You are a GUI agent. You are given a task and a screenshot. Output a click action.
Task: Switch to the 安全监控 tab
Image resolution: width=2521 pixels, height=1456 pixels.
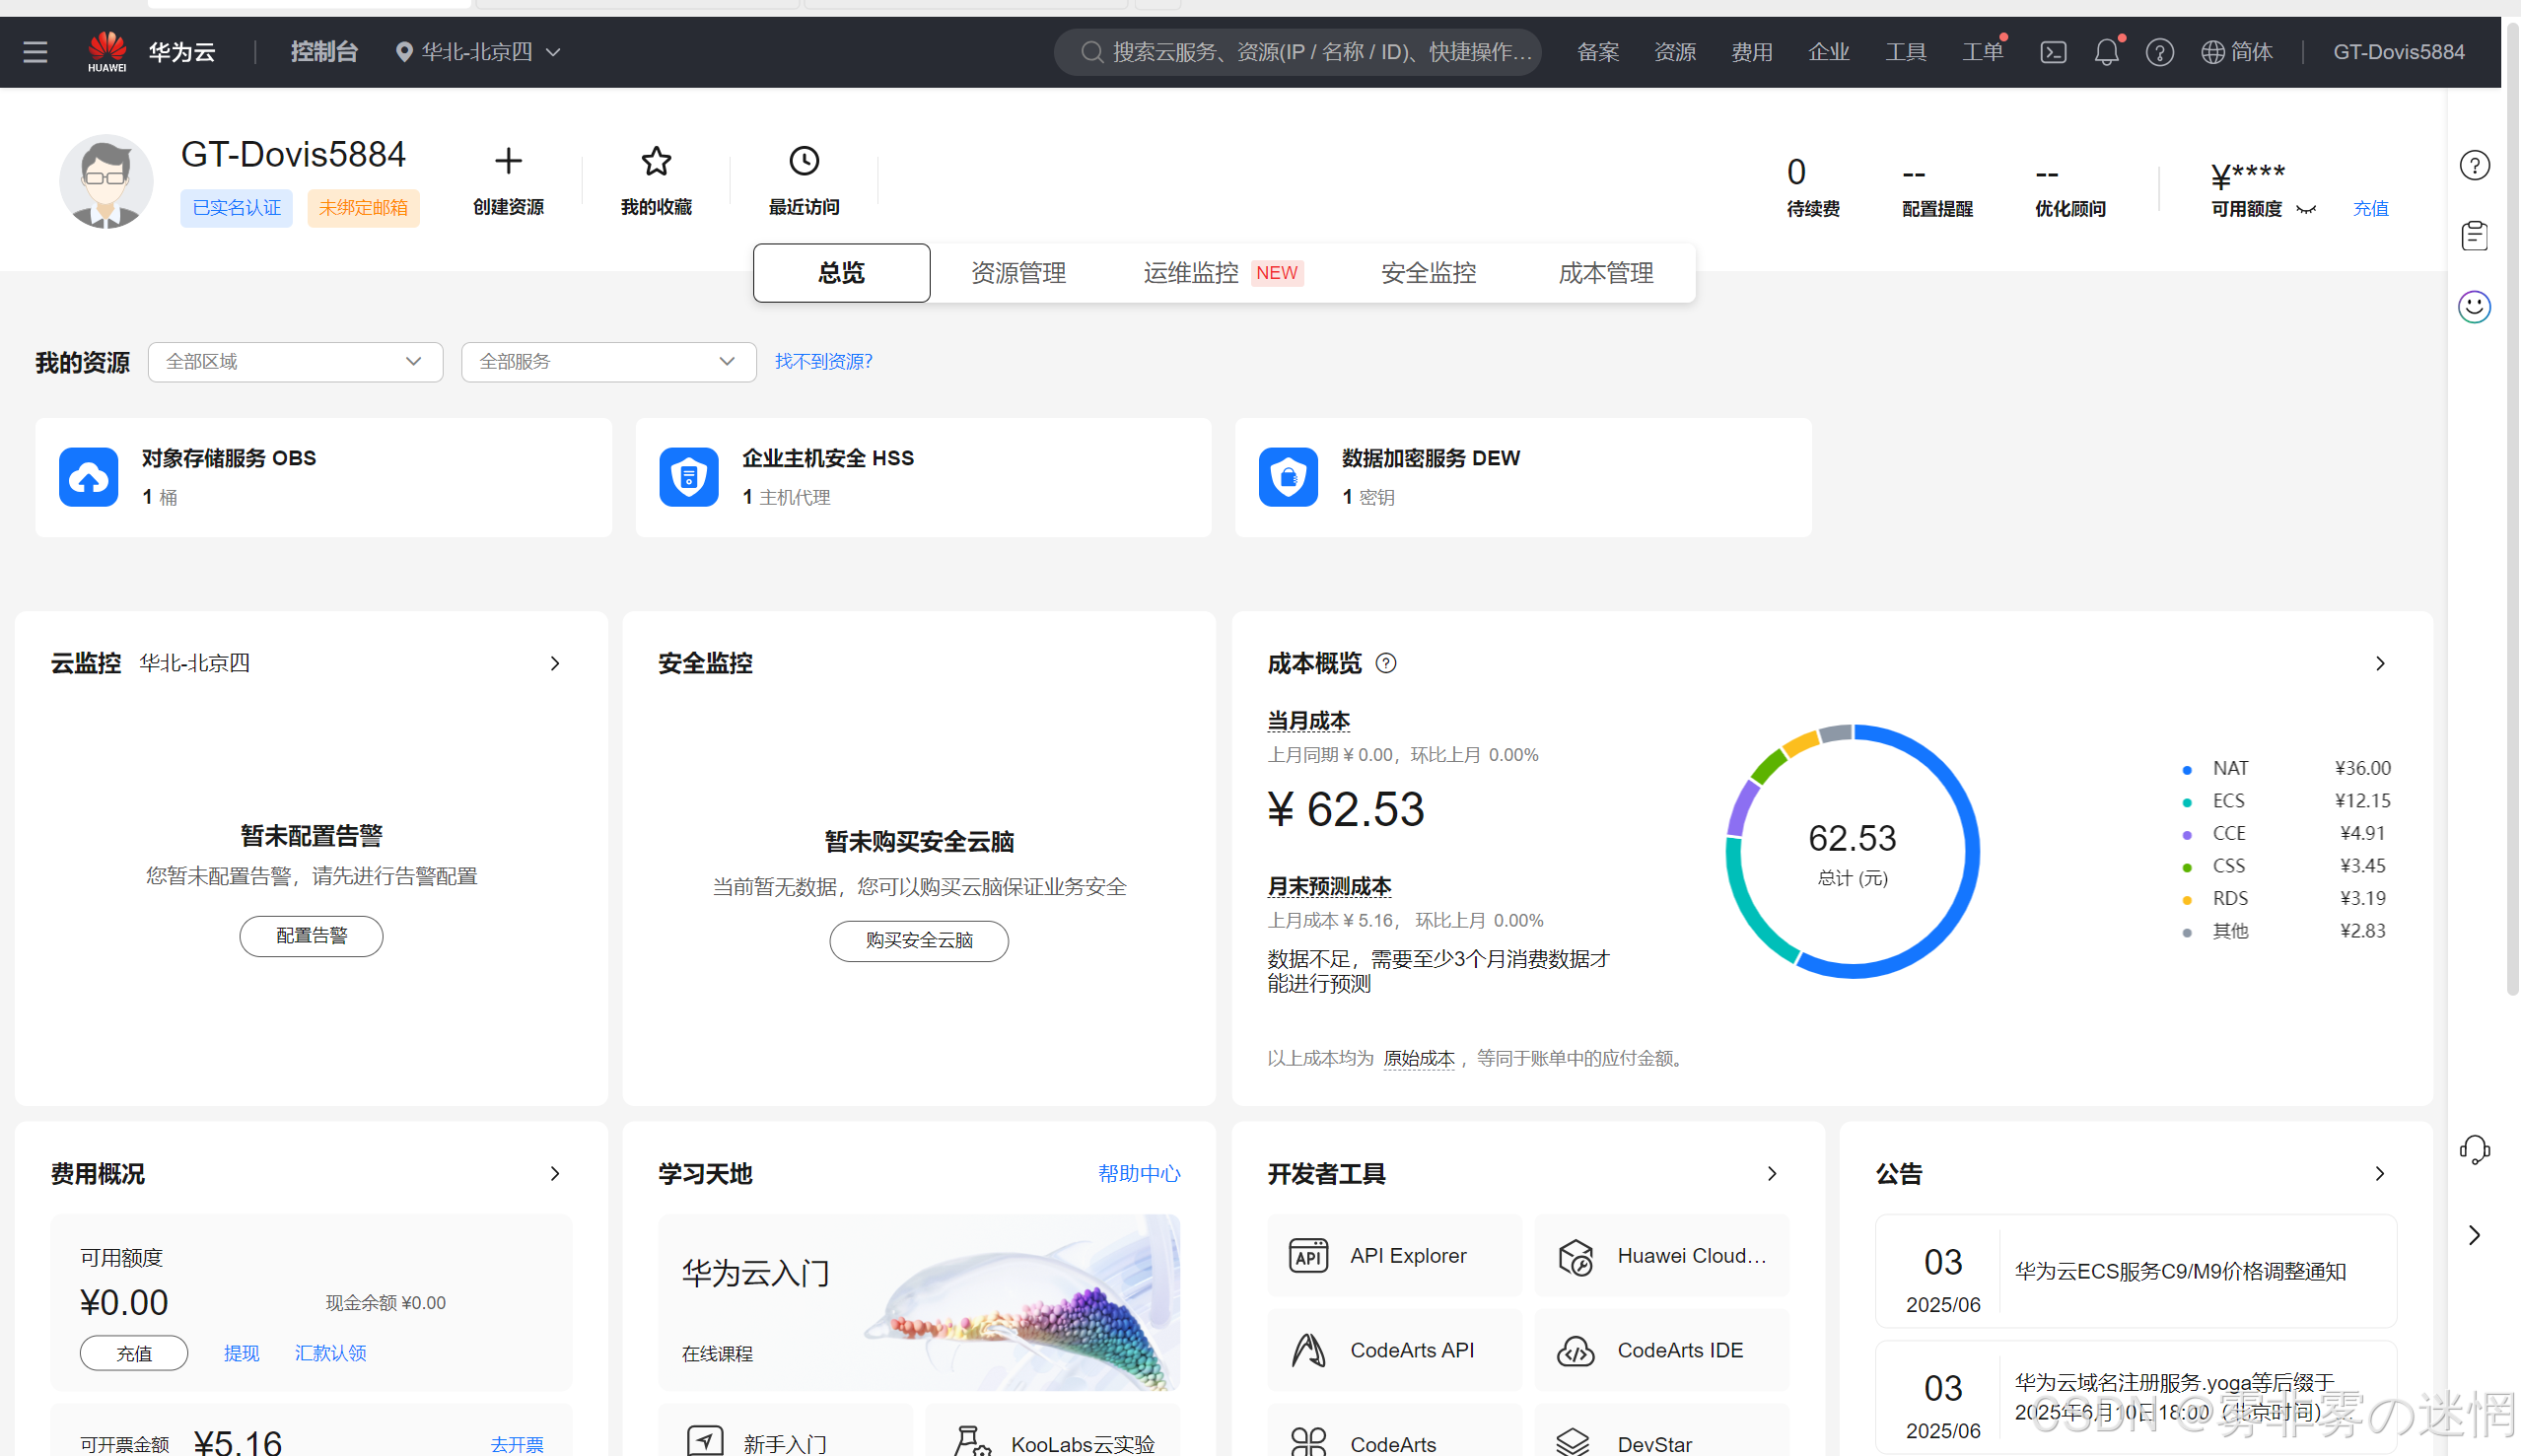coord(1428,273)
